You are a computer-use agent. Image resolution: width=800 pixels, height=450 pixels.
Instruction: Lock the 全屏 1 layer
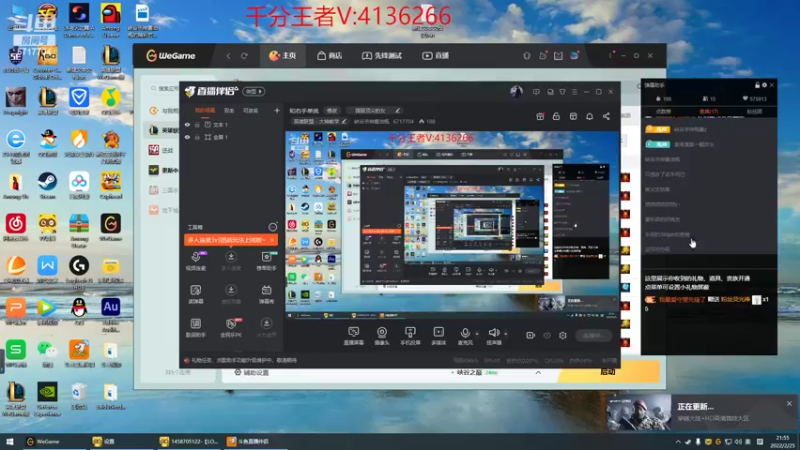click(x=197, y=137)
